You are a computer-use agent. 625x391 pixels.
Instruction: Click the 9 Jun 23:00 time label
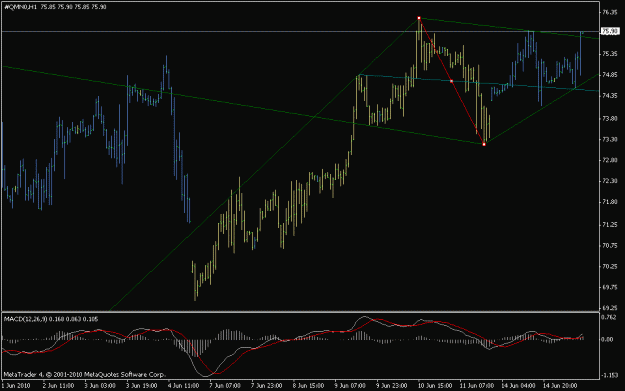[x=392, y=386]
